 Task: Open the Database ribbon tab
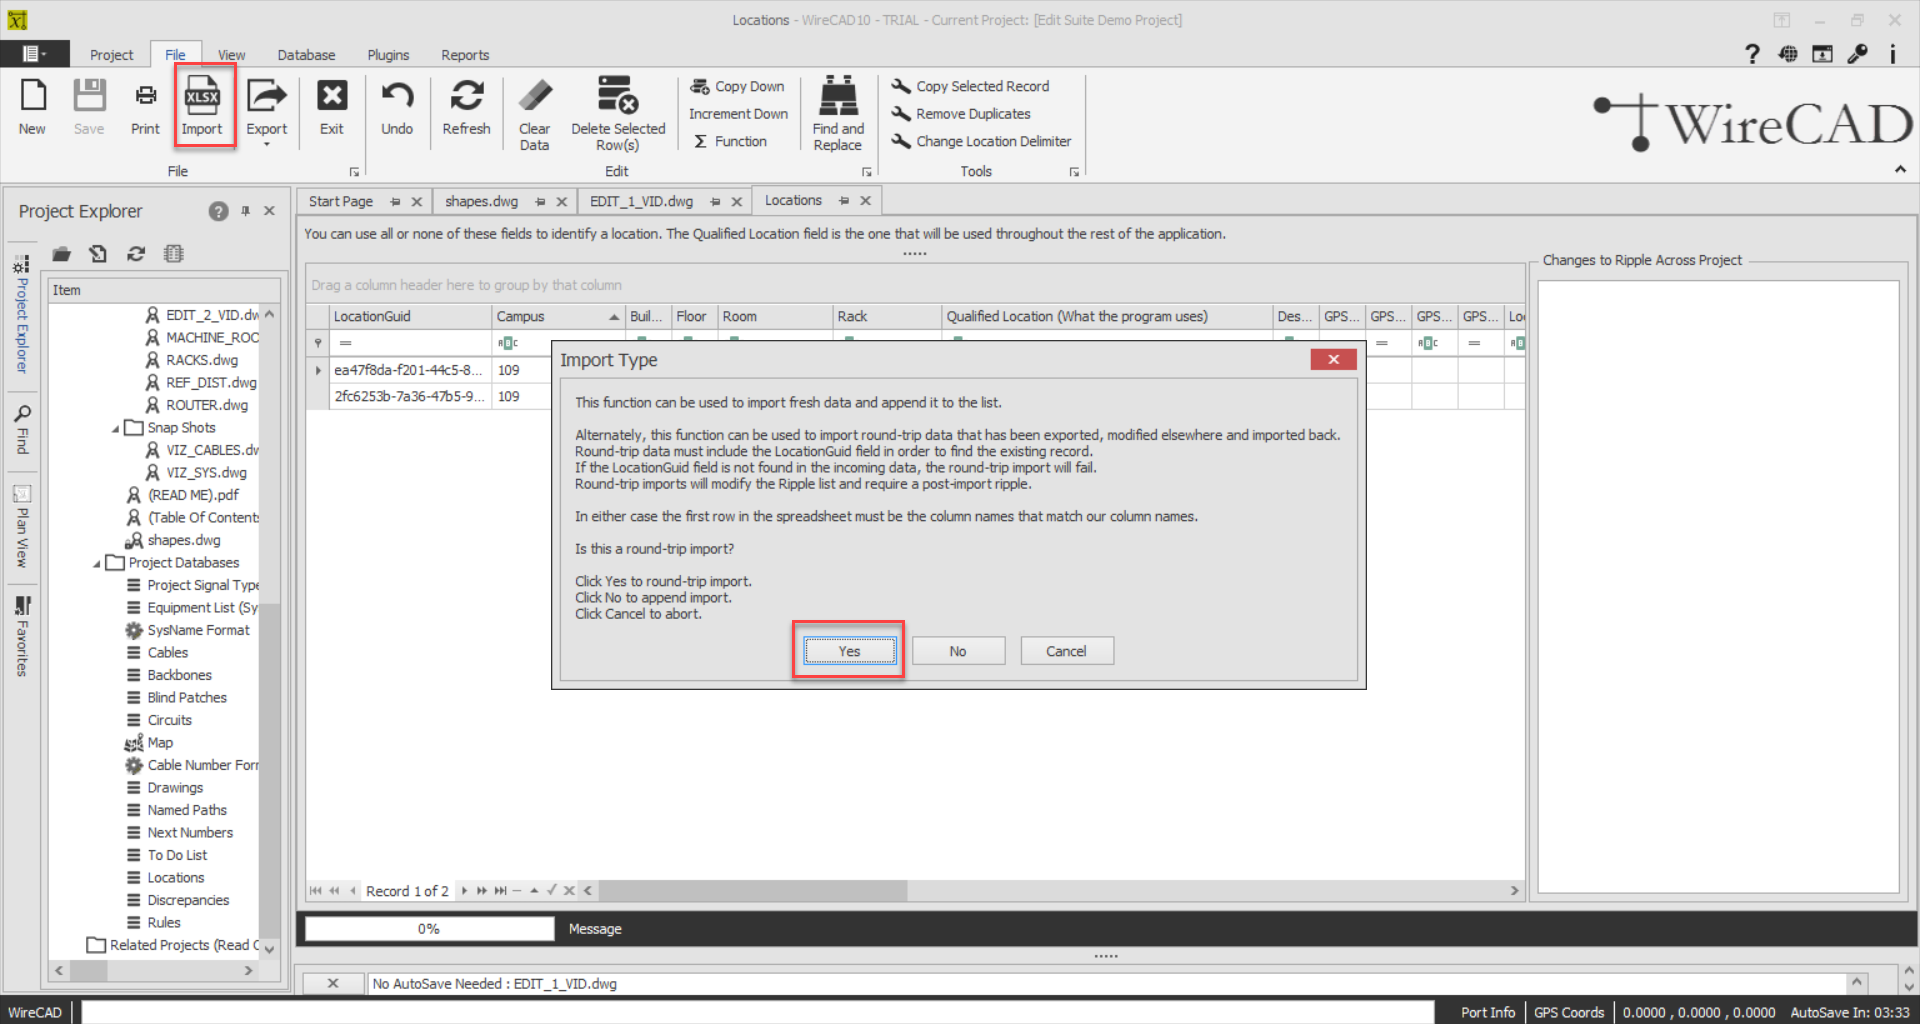click(x=306, y=55)
